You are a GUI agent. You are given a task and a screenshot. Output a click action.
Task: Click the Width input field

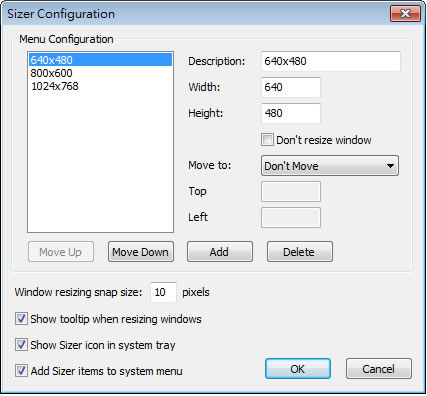[291, 87]
